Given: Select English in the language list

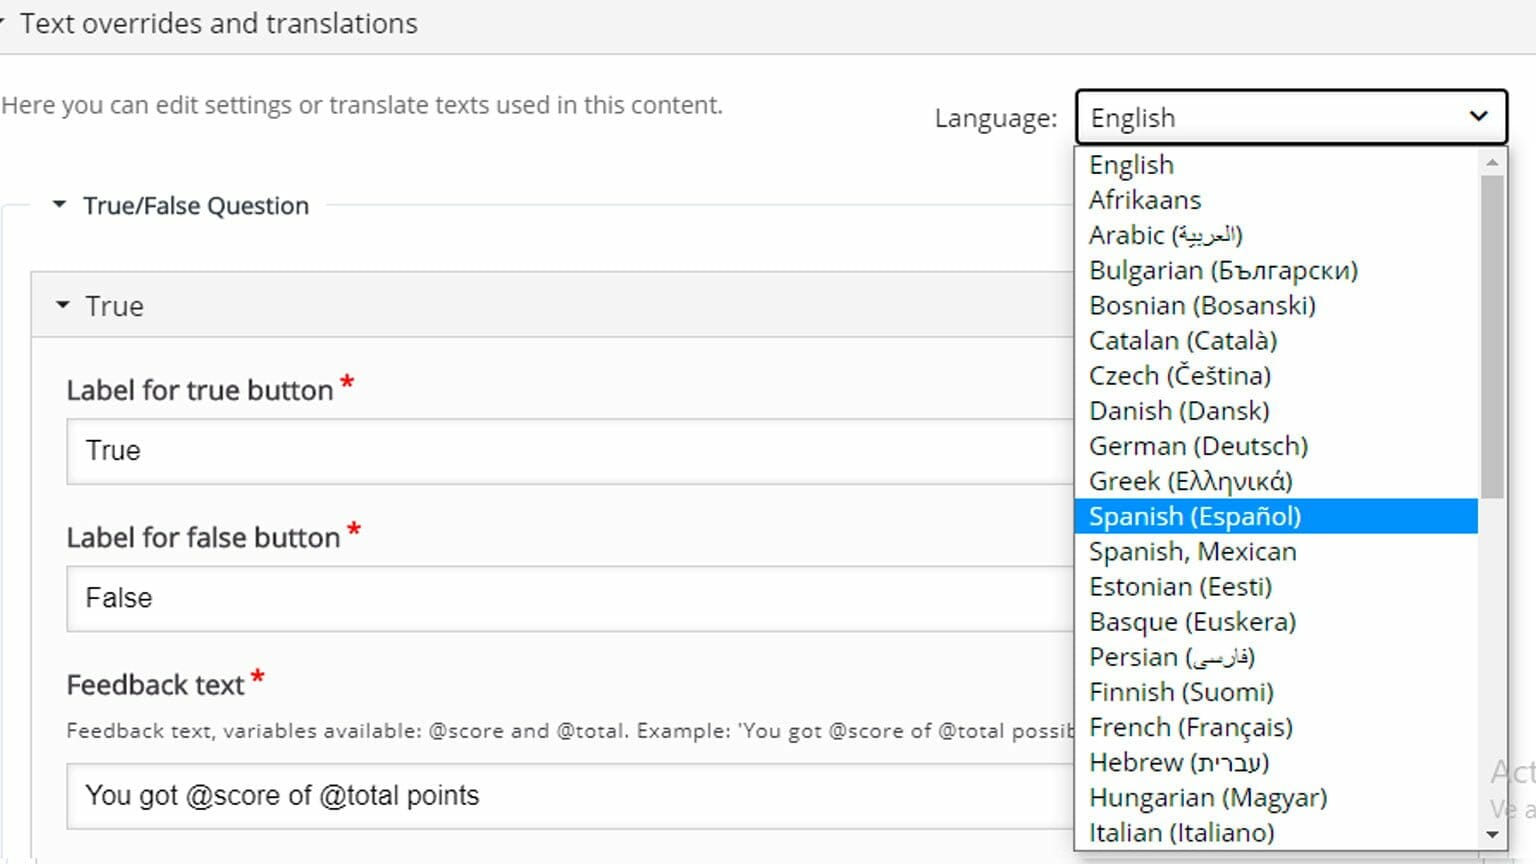Looking at the screenshot, I should coord(1276,165).
